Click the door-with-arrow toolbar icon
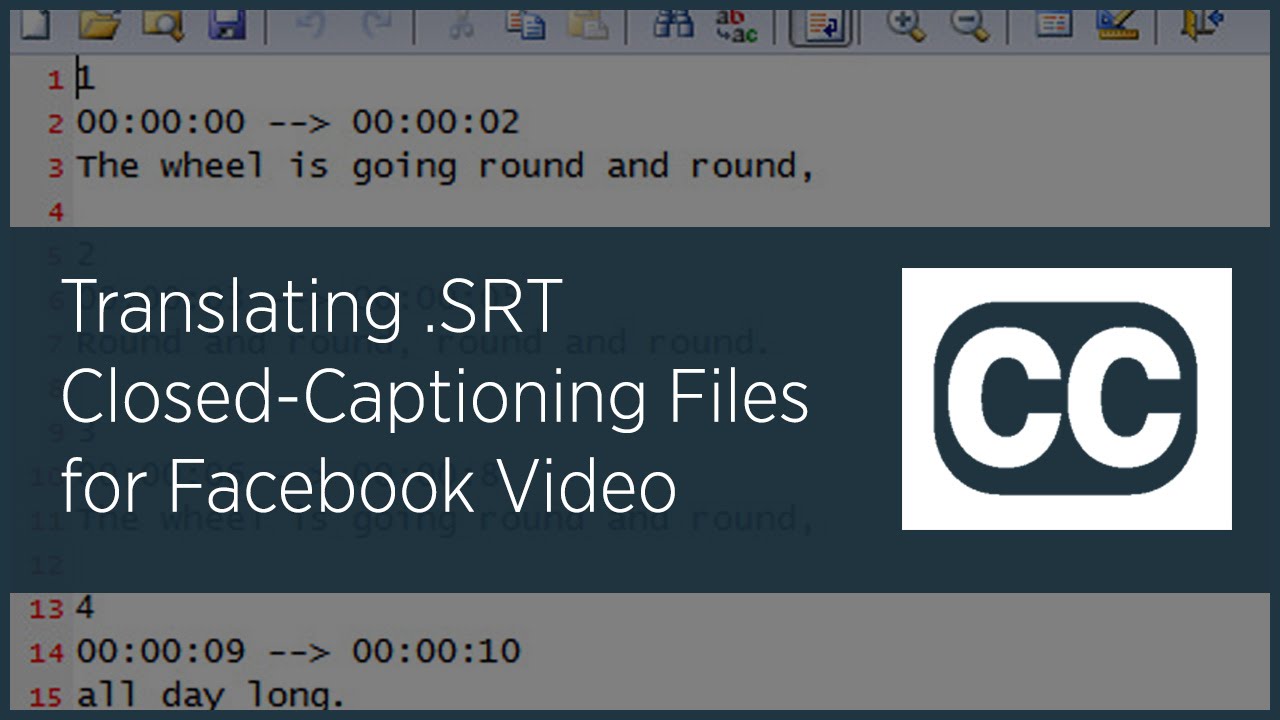 (1202, 24)
